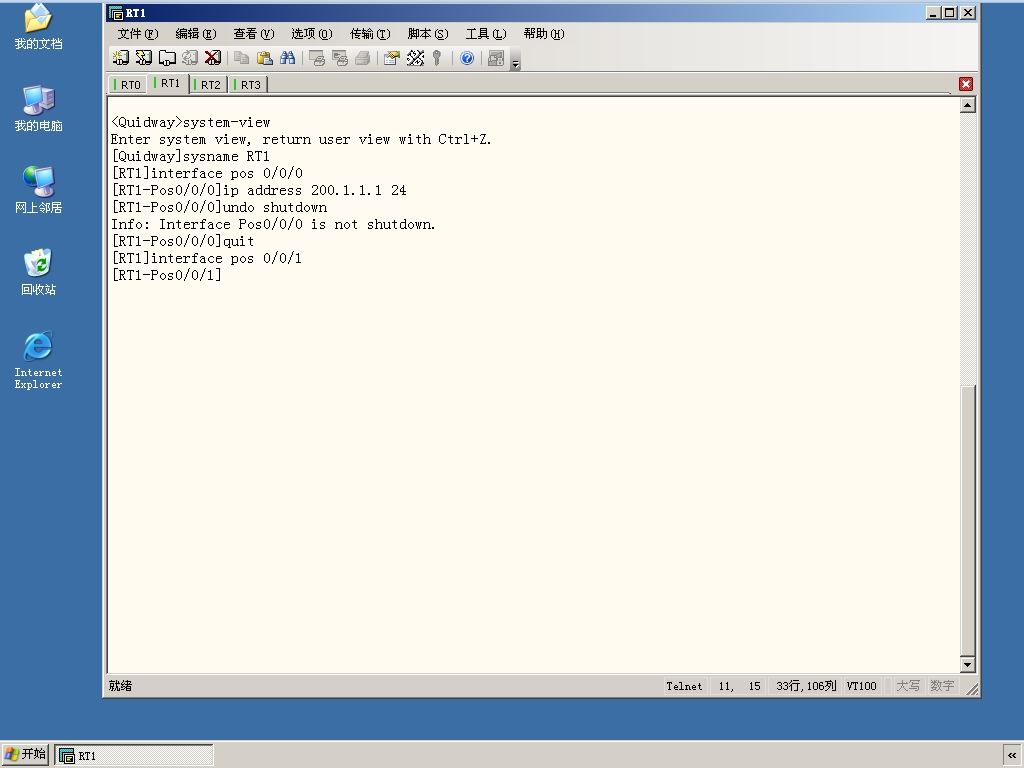The width and height of the screenshot is (1024, 768).
Task: Click the Copy toolbar icon
Action: point(242,58)
